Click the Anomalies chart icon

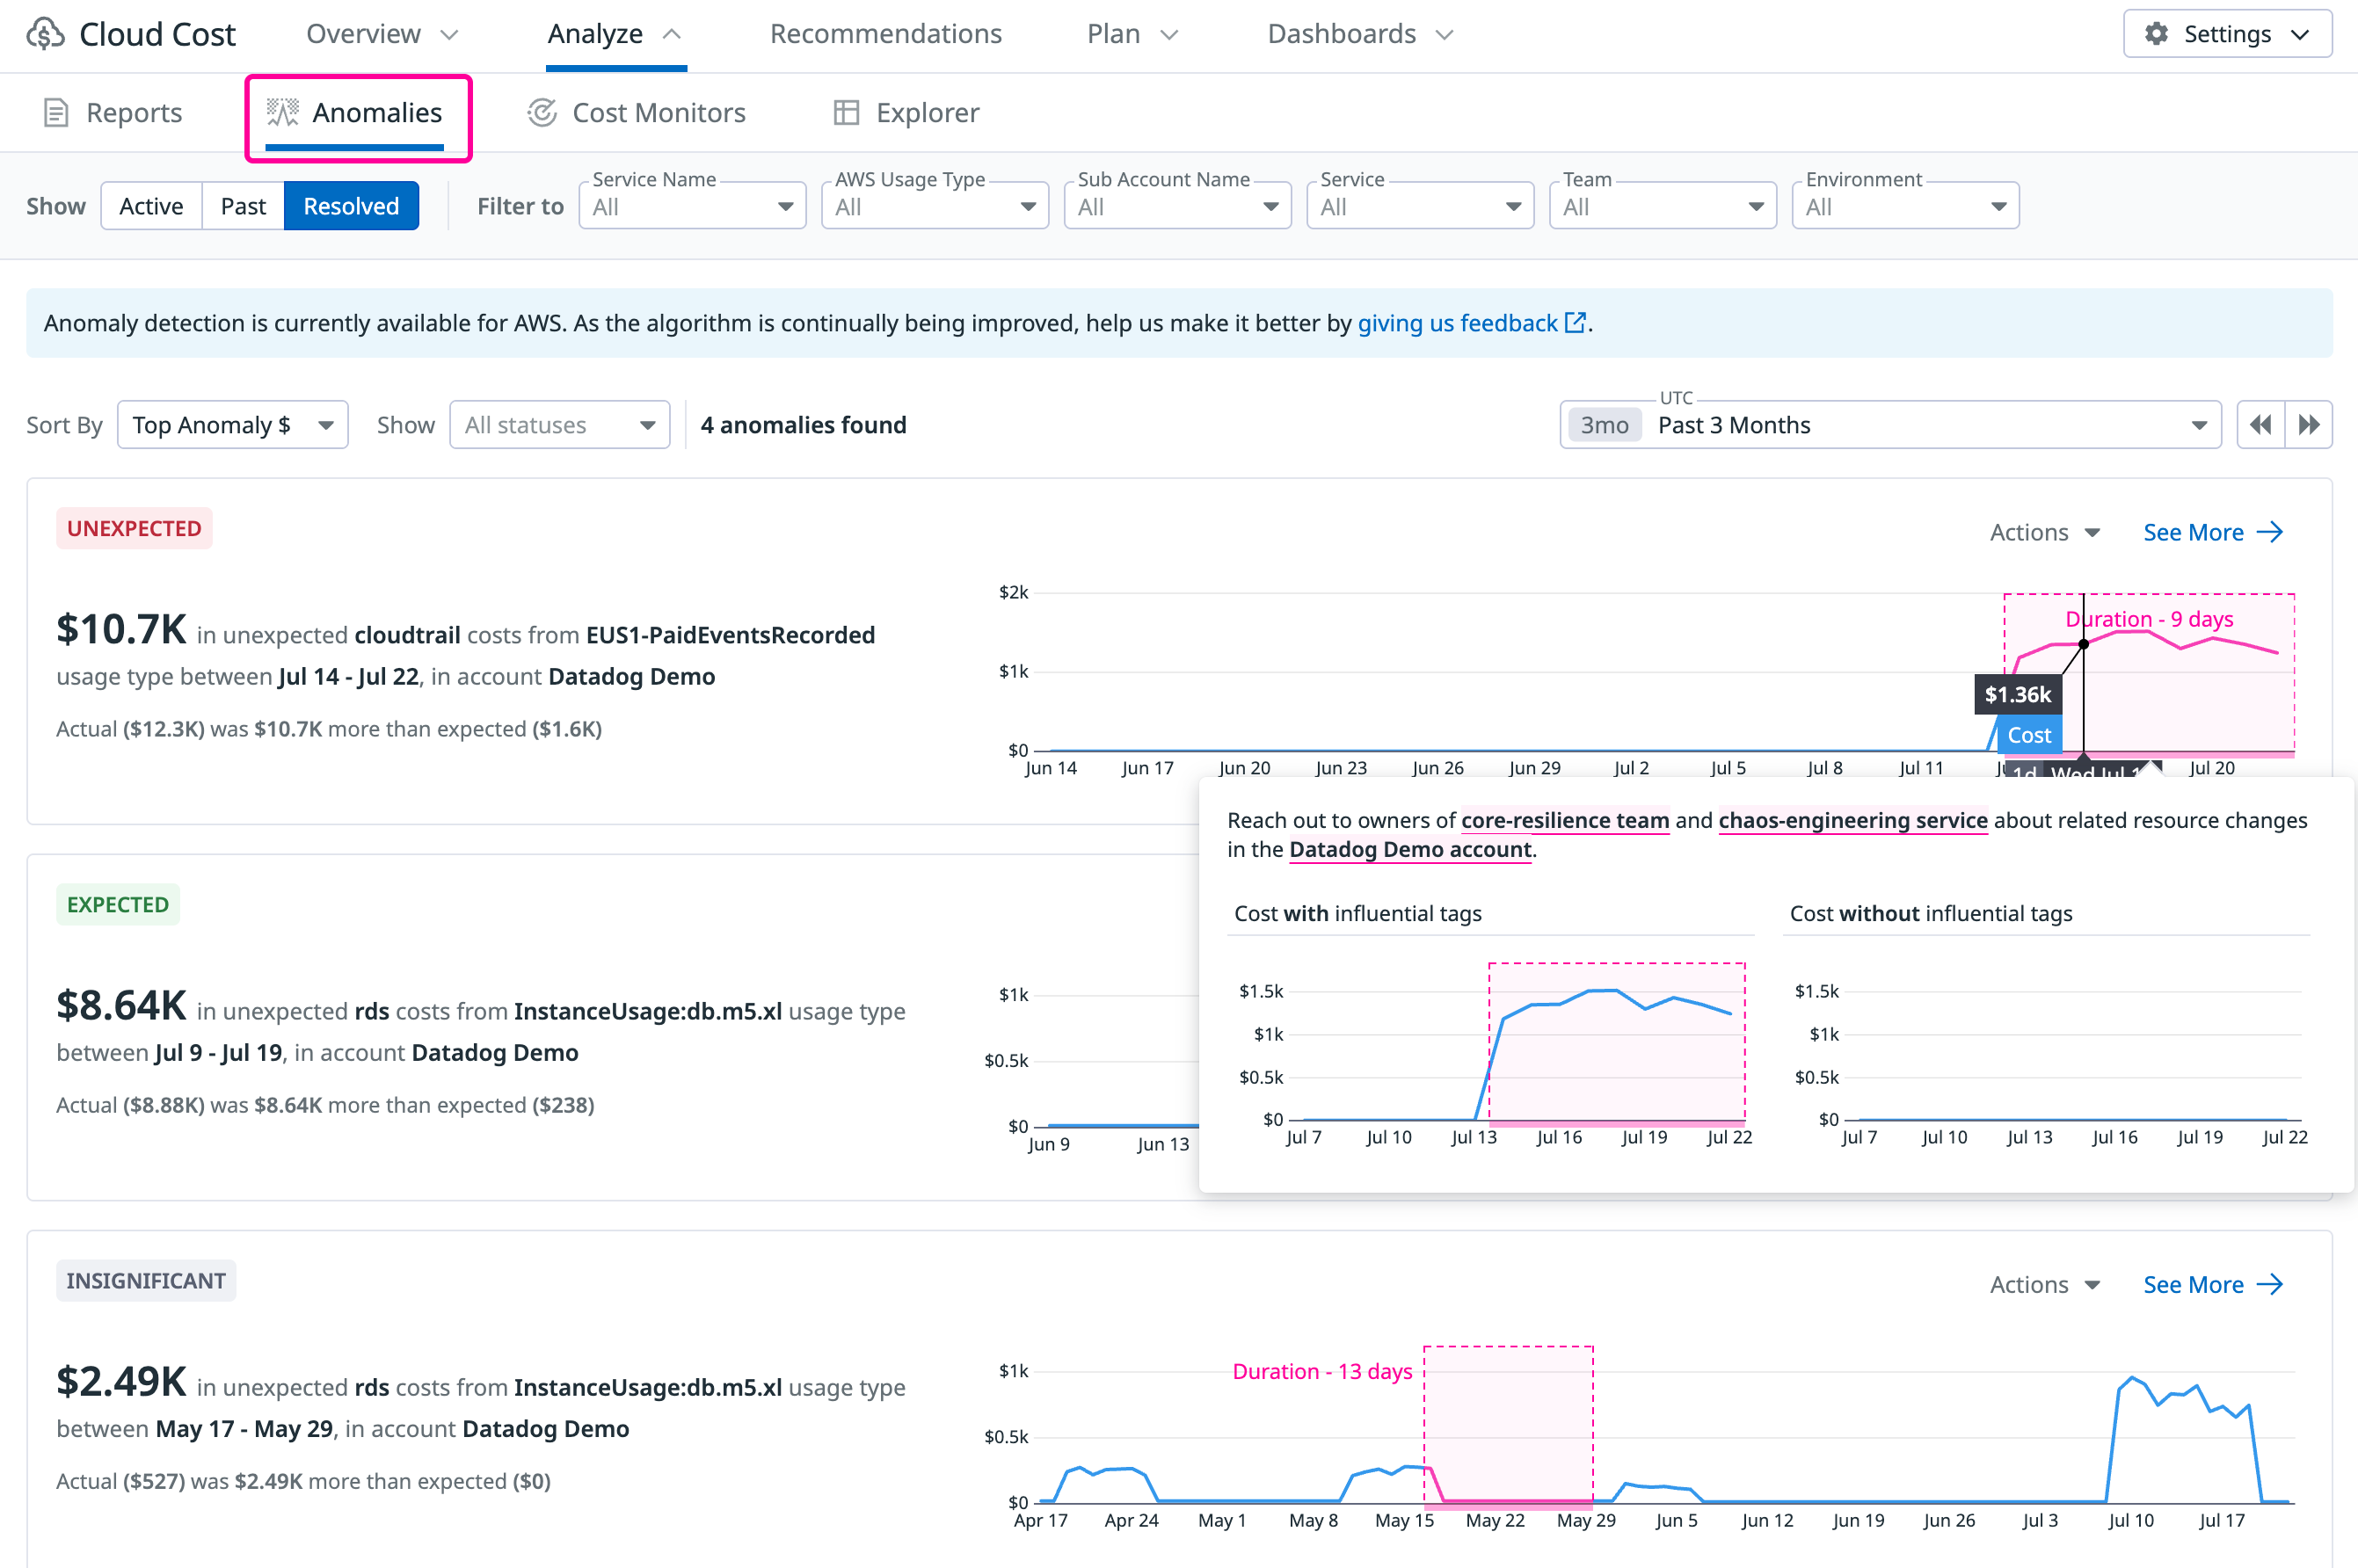282,113
